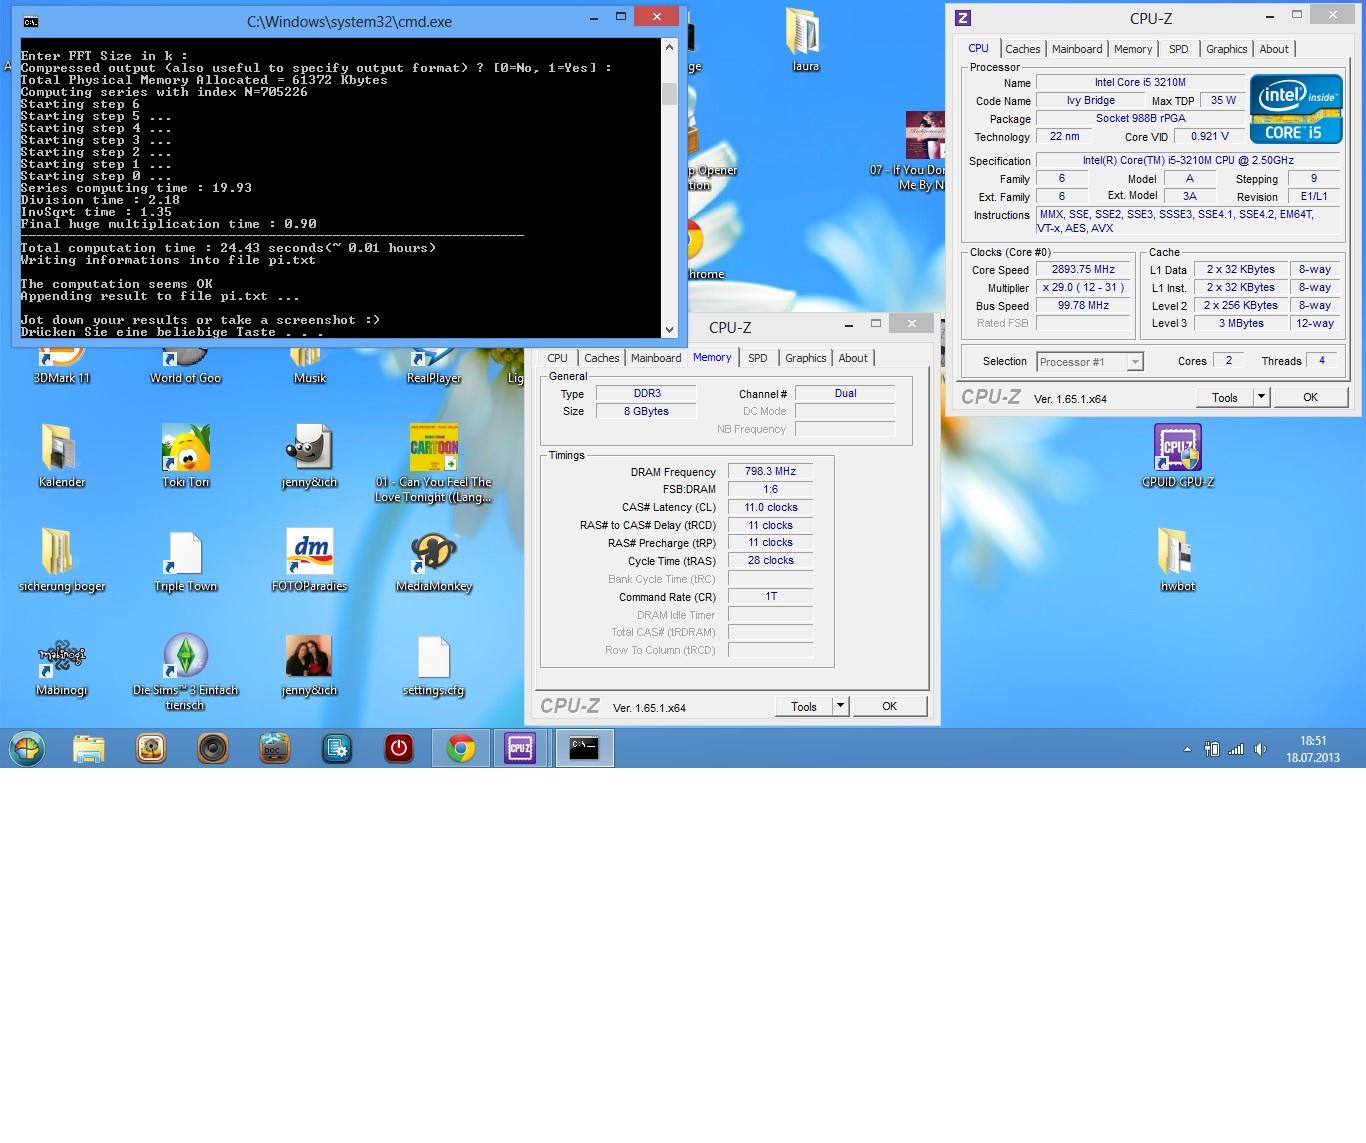Click the cmd window scrollbar down arrow
The height and width of the screenshot is (1143, 1366).
(x=669, y=329)
